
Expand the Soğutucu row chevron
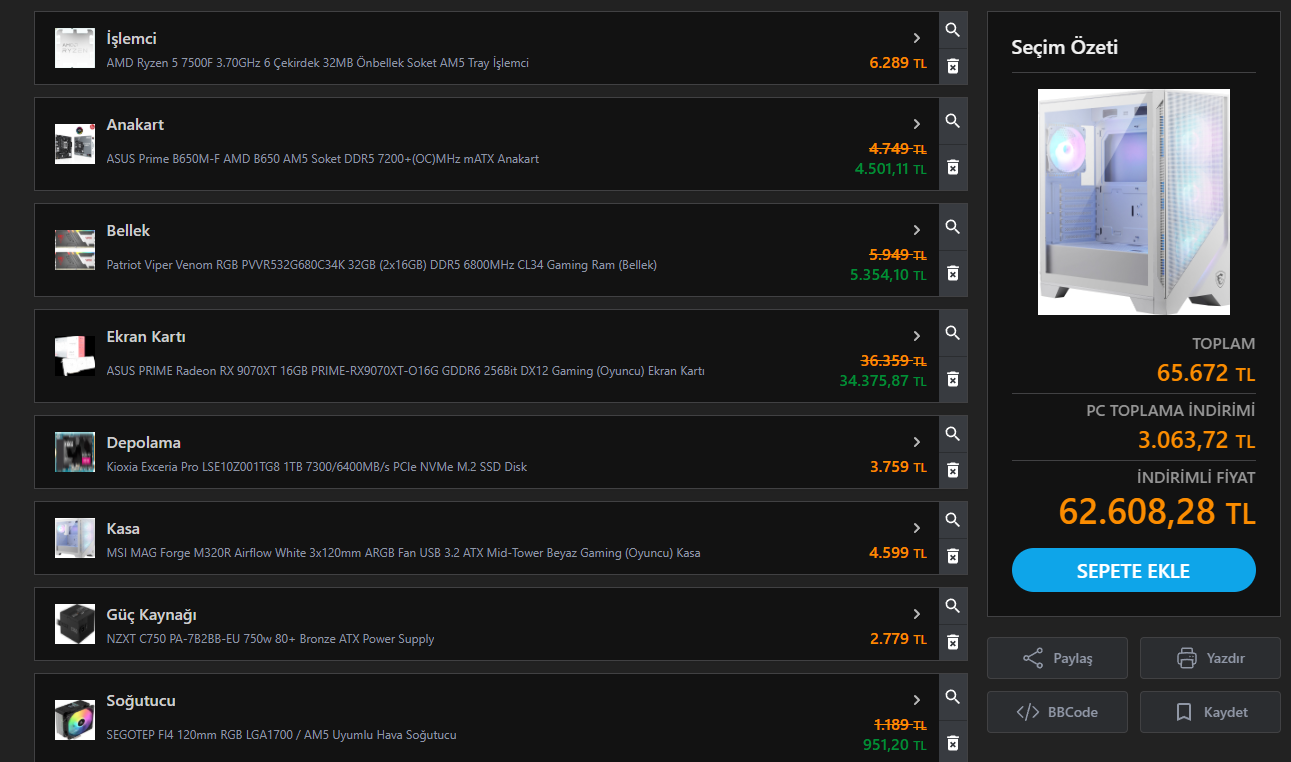[917, 700]
